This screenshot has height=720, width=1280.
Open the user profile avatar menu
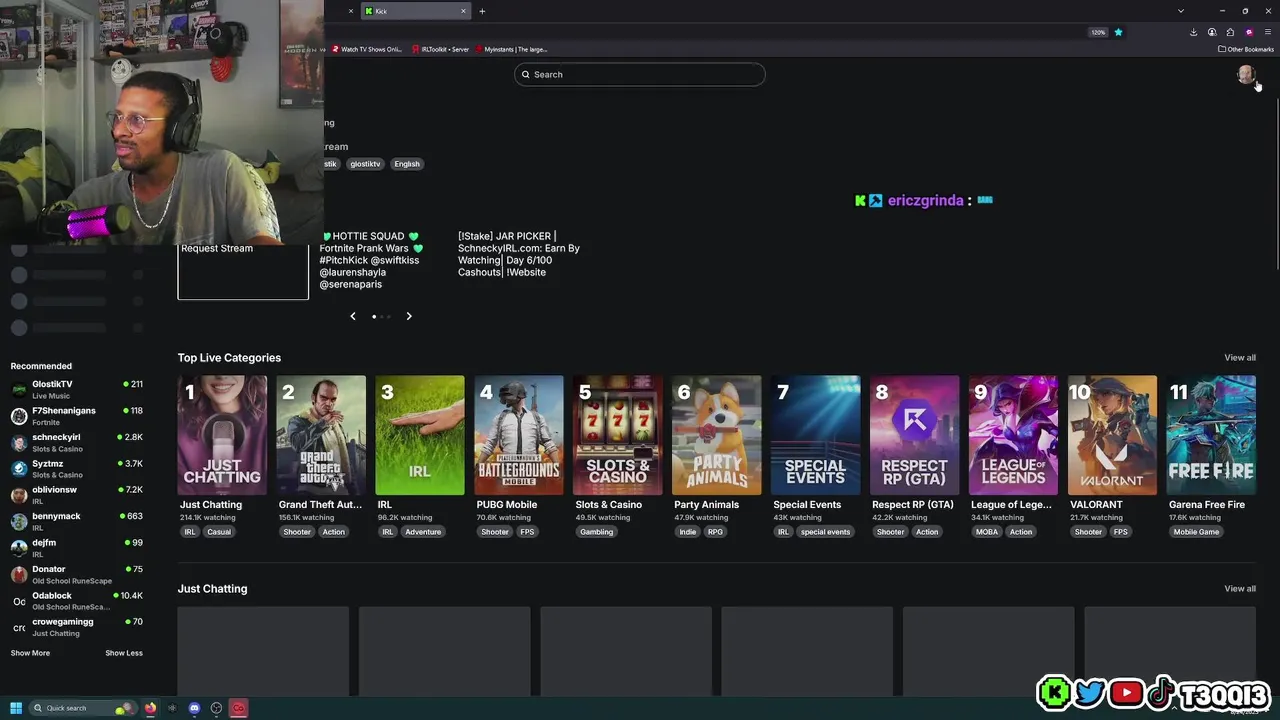point(1245,74)
